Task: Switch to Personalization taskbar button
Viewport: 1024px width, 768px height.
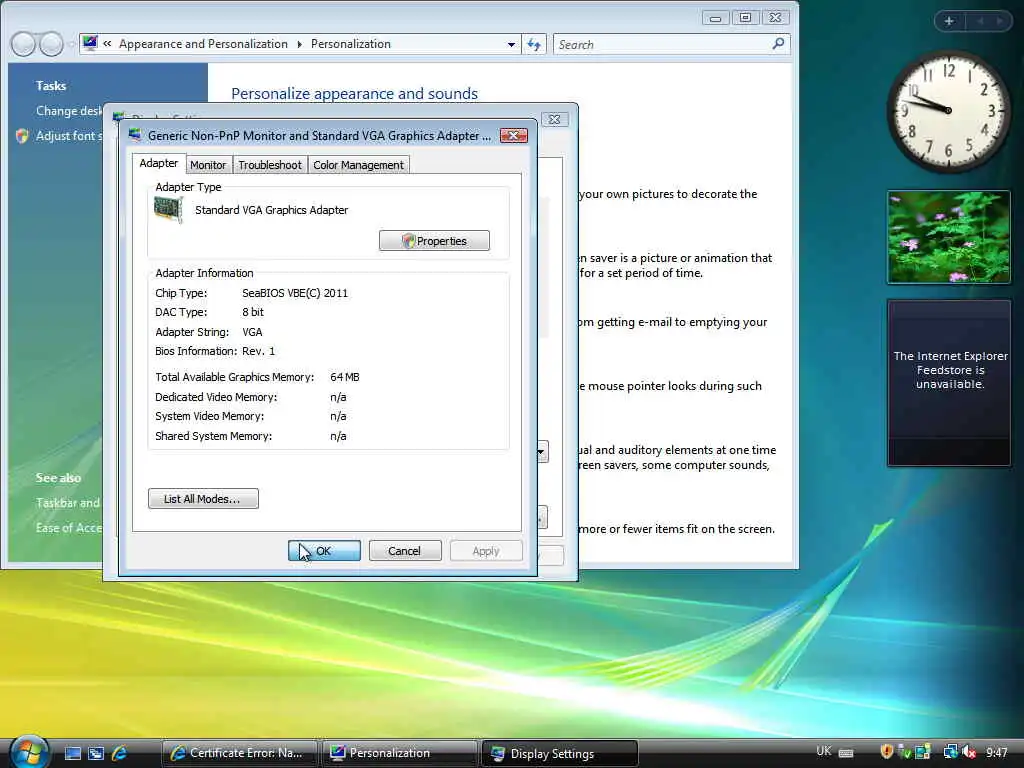Action: click(x=400, y=753)
